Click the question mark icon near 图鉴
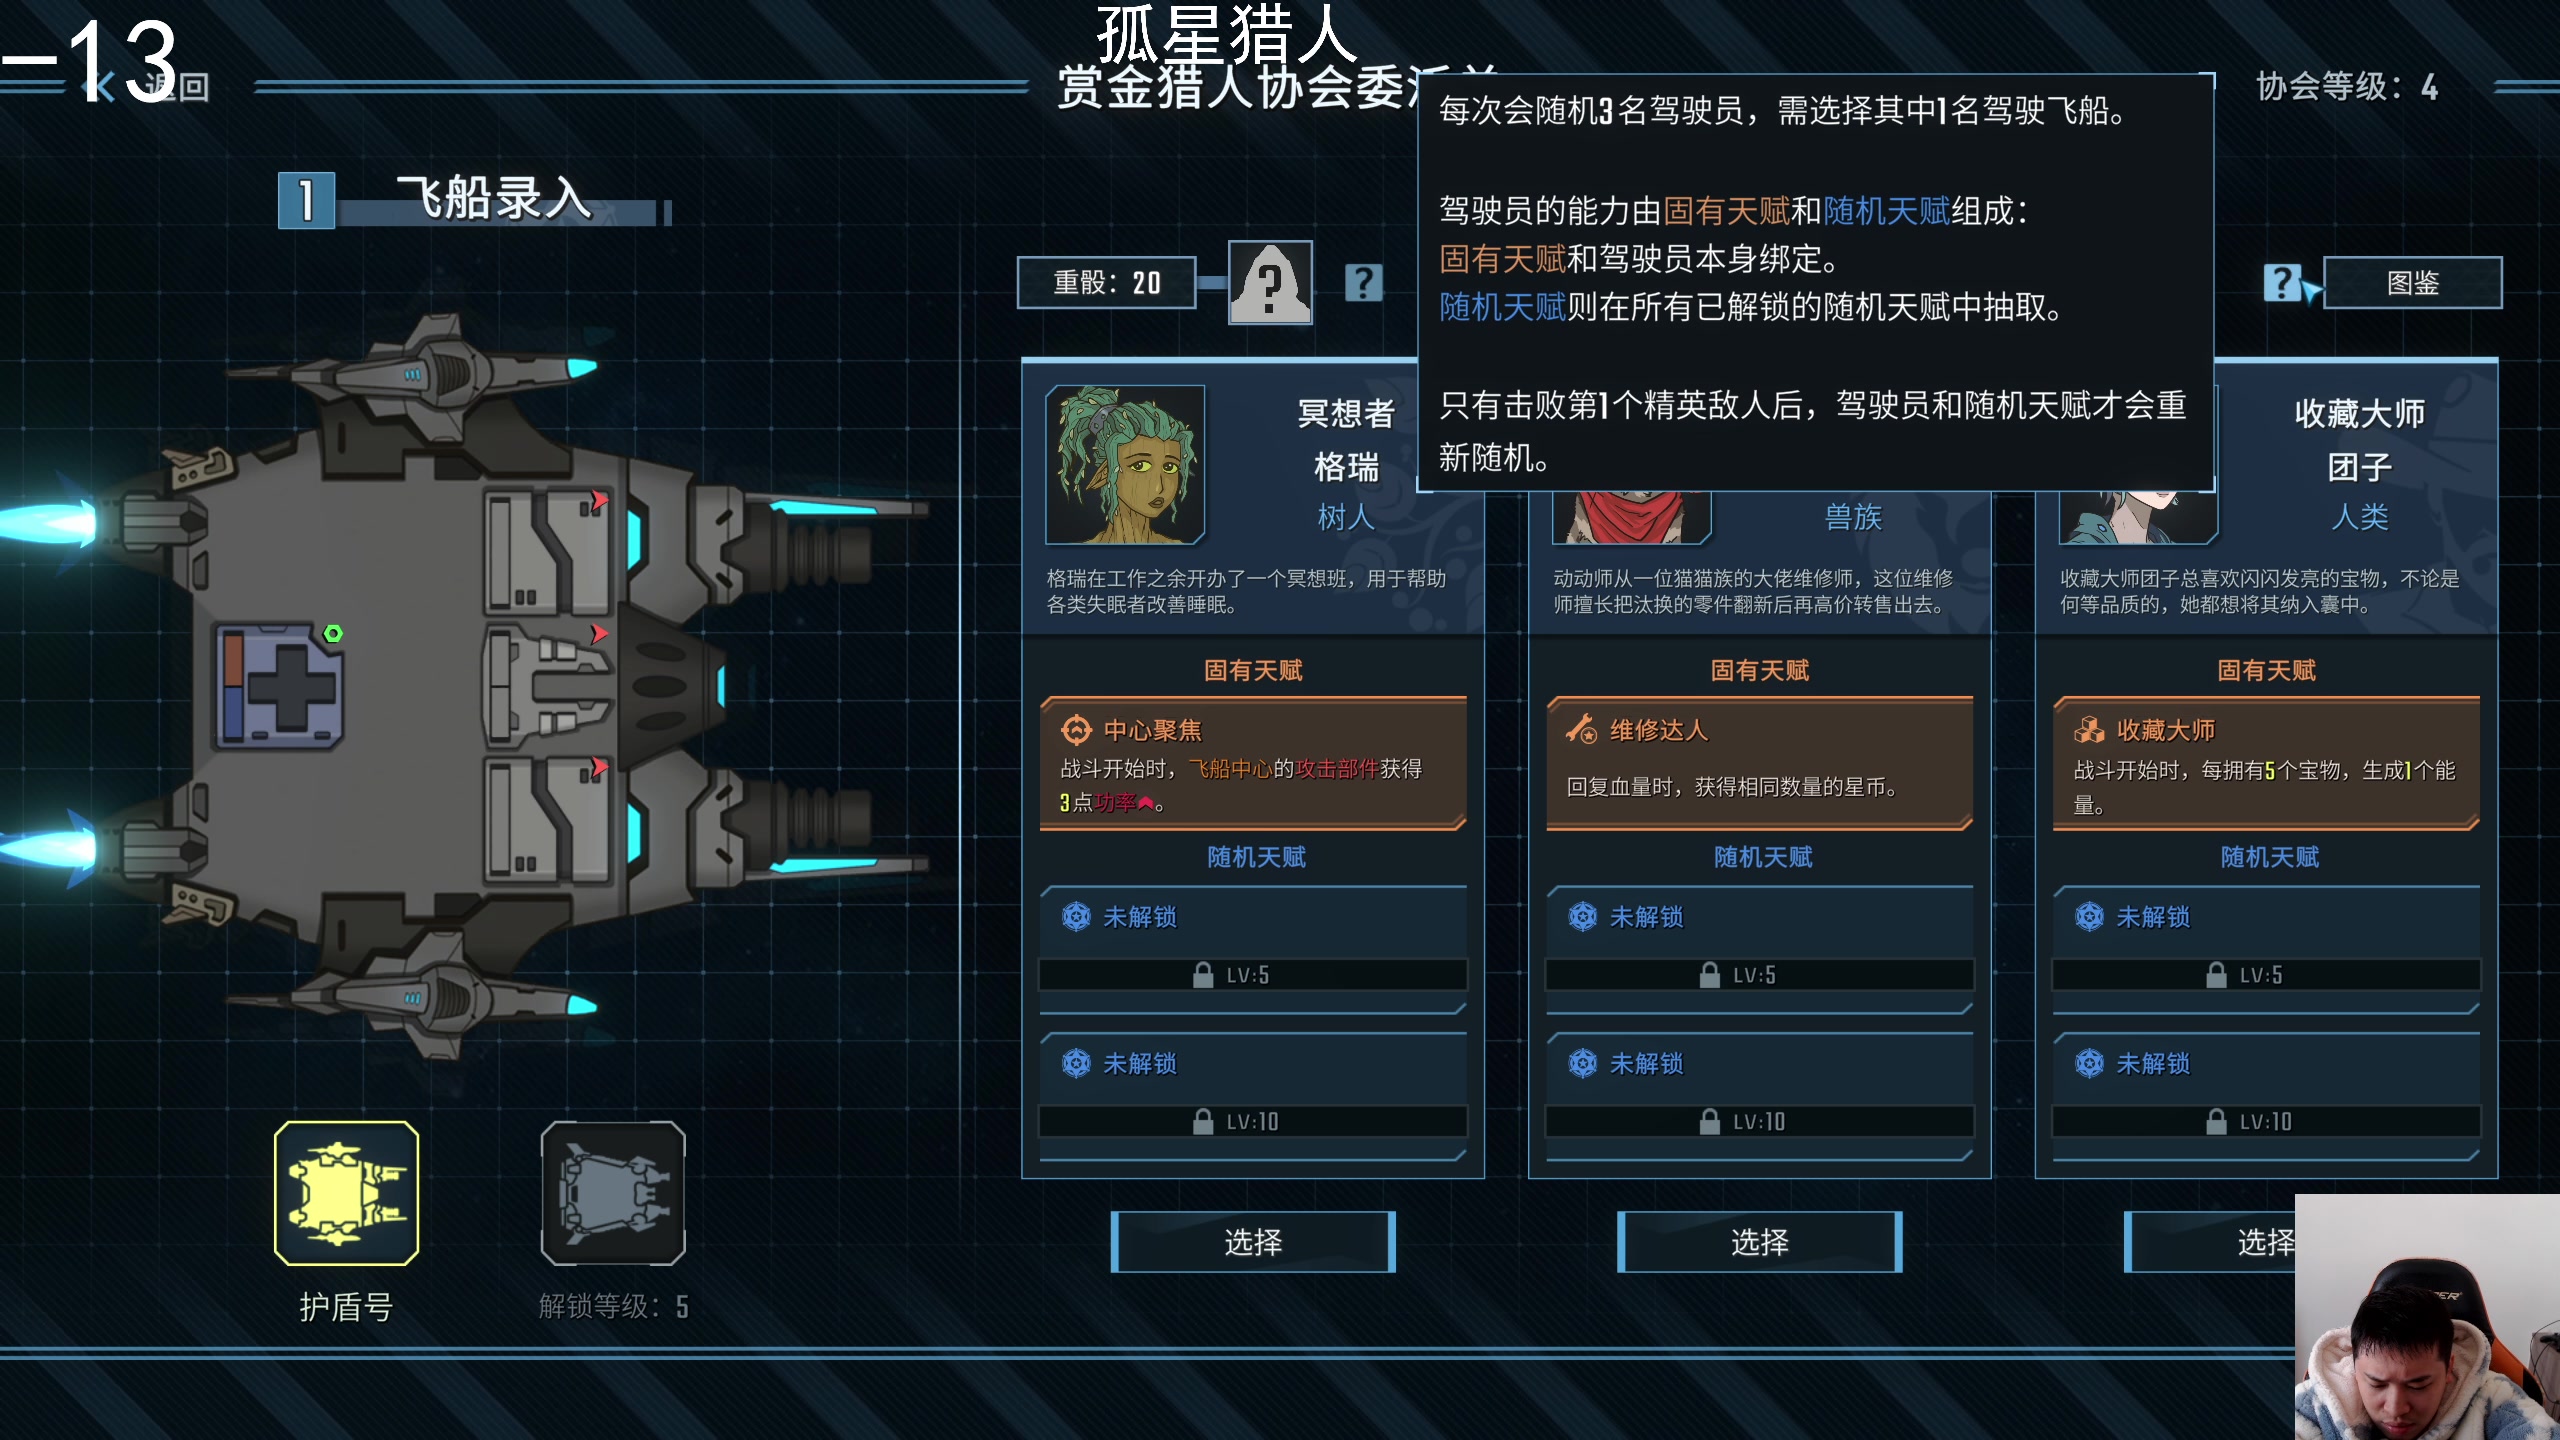The height and width of the screenshot is (1440, 2560). point(2283,283)
